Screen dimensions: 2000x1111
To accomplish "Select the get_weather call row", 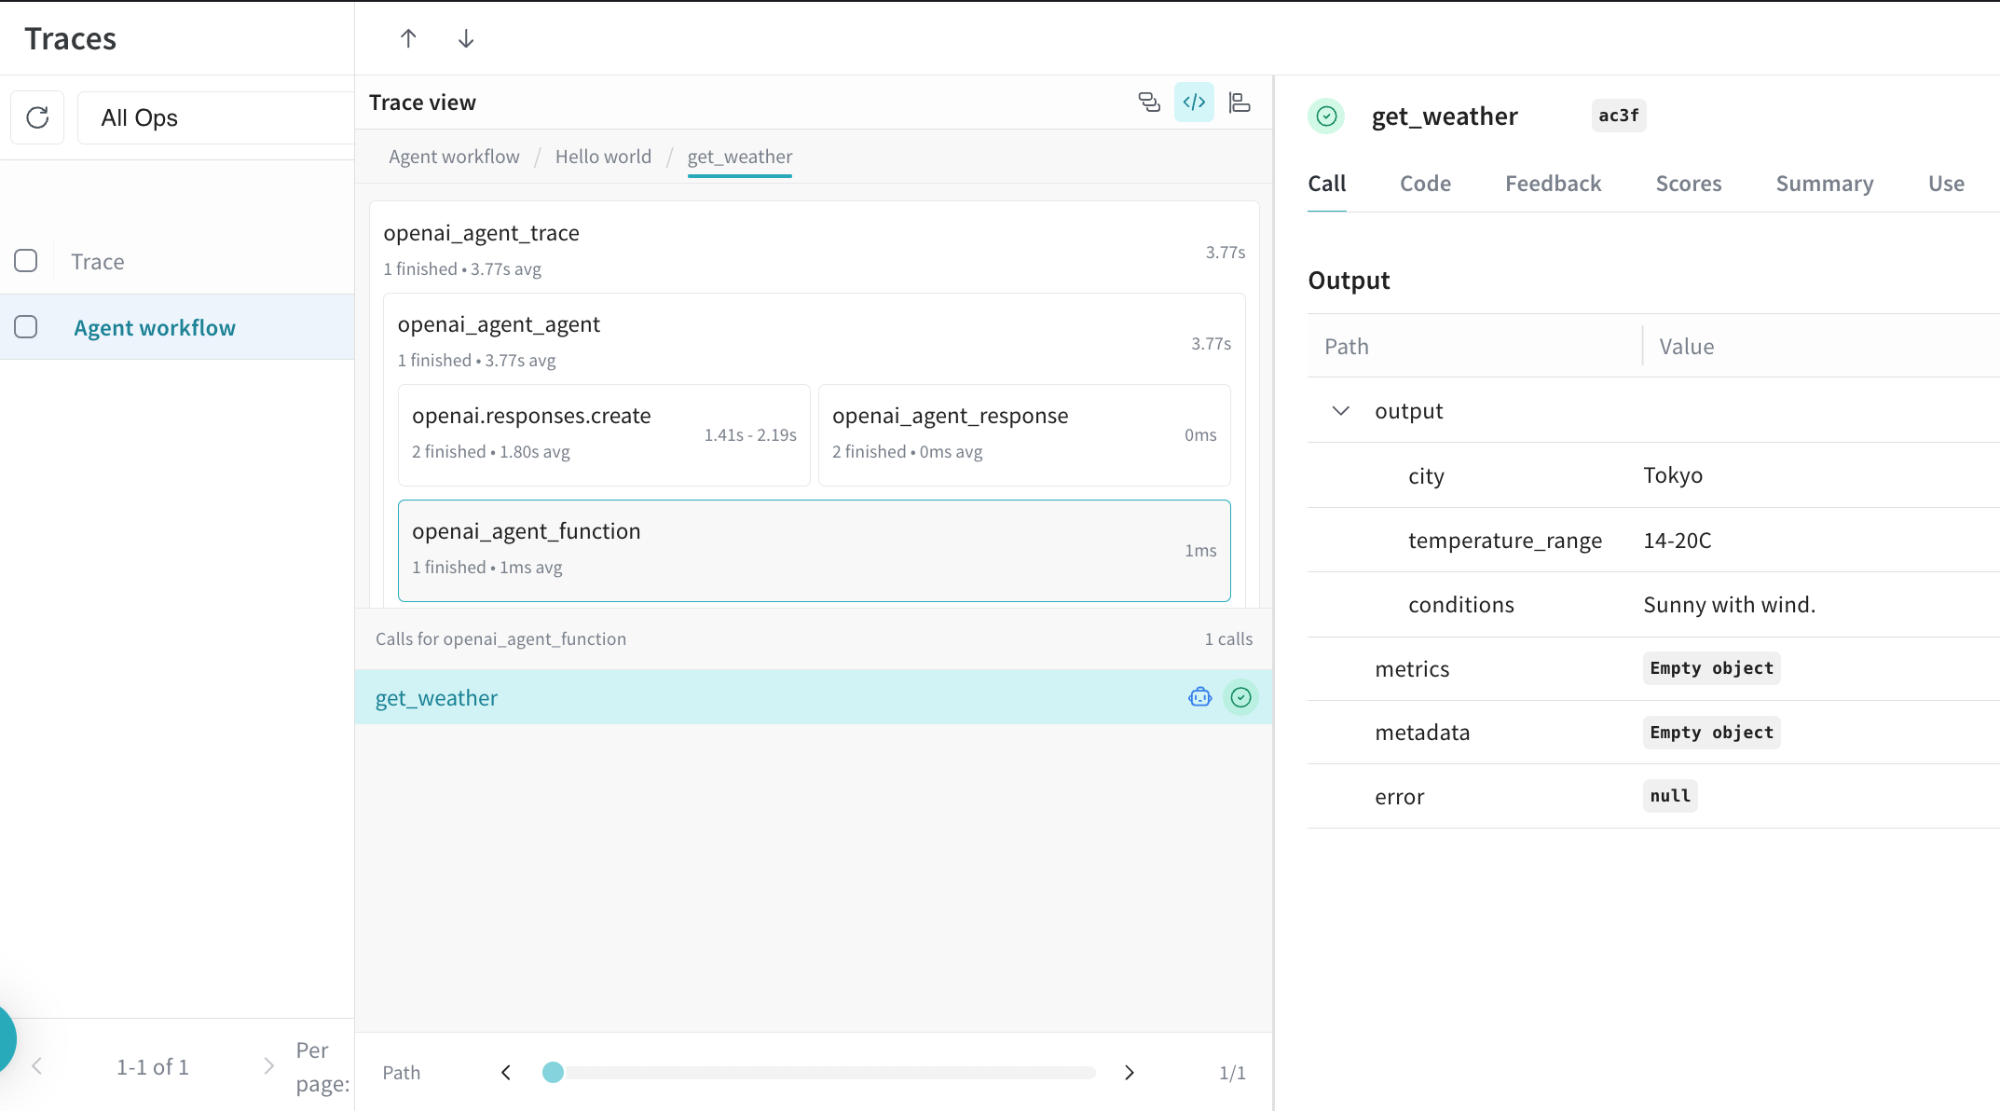I will pyautogui.click(x=813, y=697).
